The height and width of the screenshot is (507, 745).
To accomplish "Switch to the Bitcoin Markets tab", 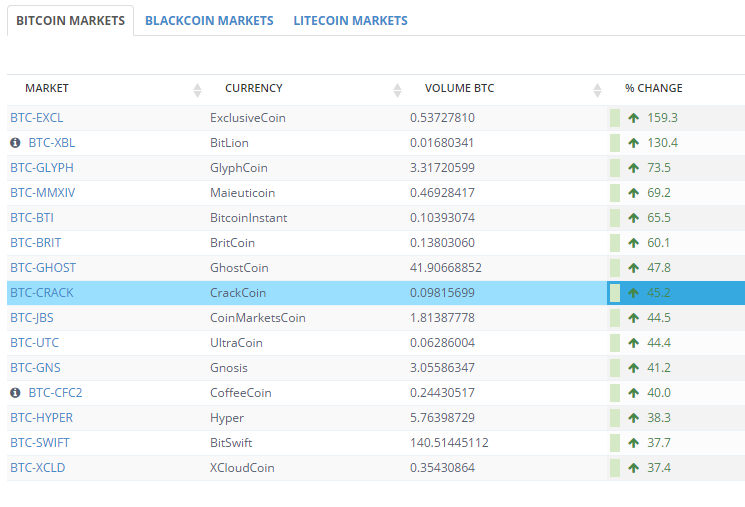I will (x=70, y=21).
